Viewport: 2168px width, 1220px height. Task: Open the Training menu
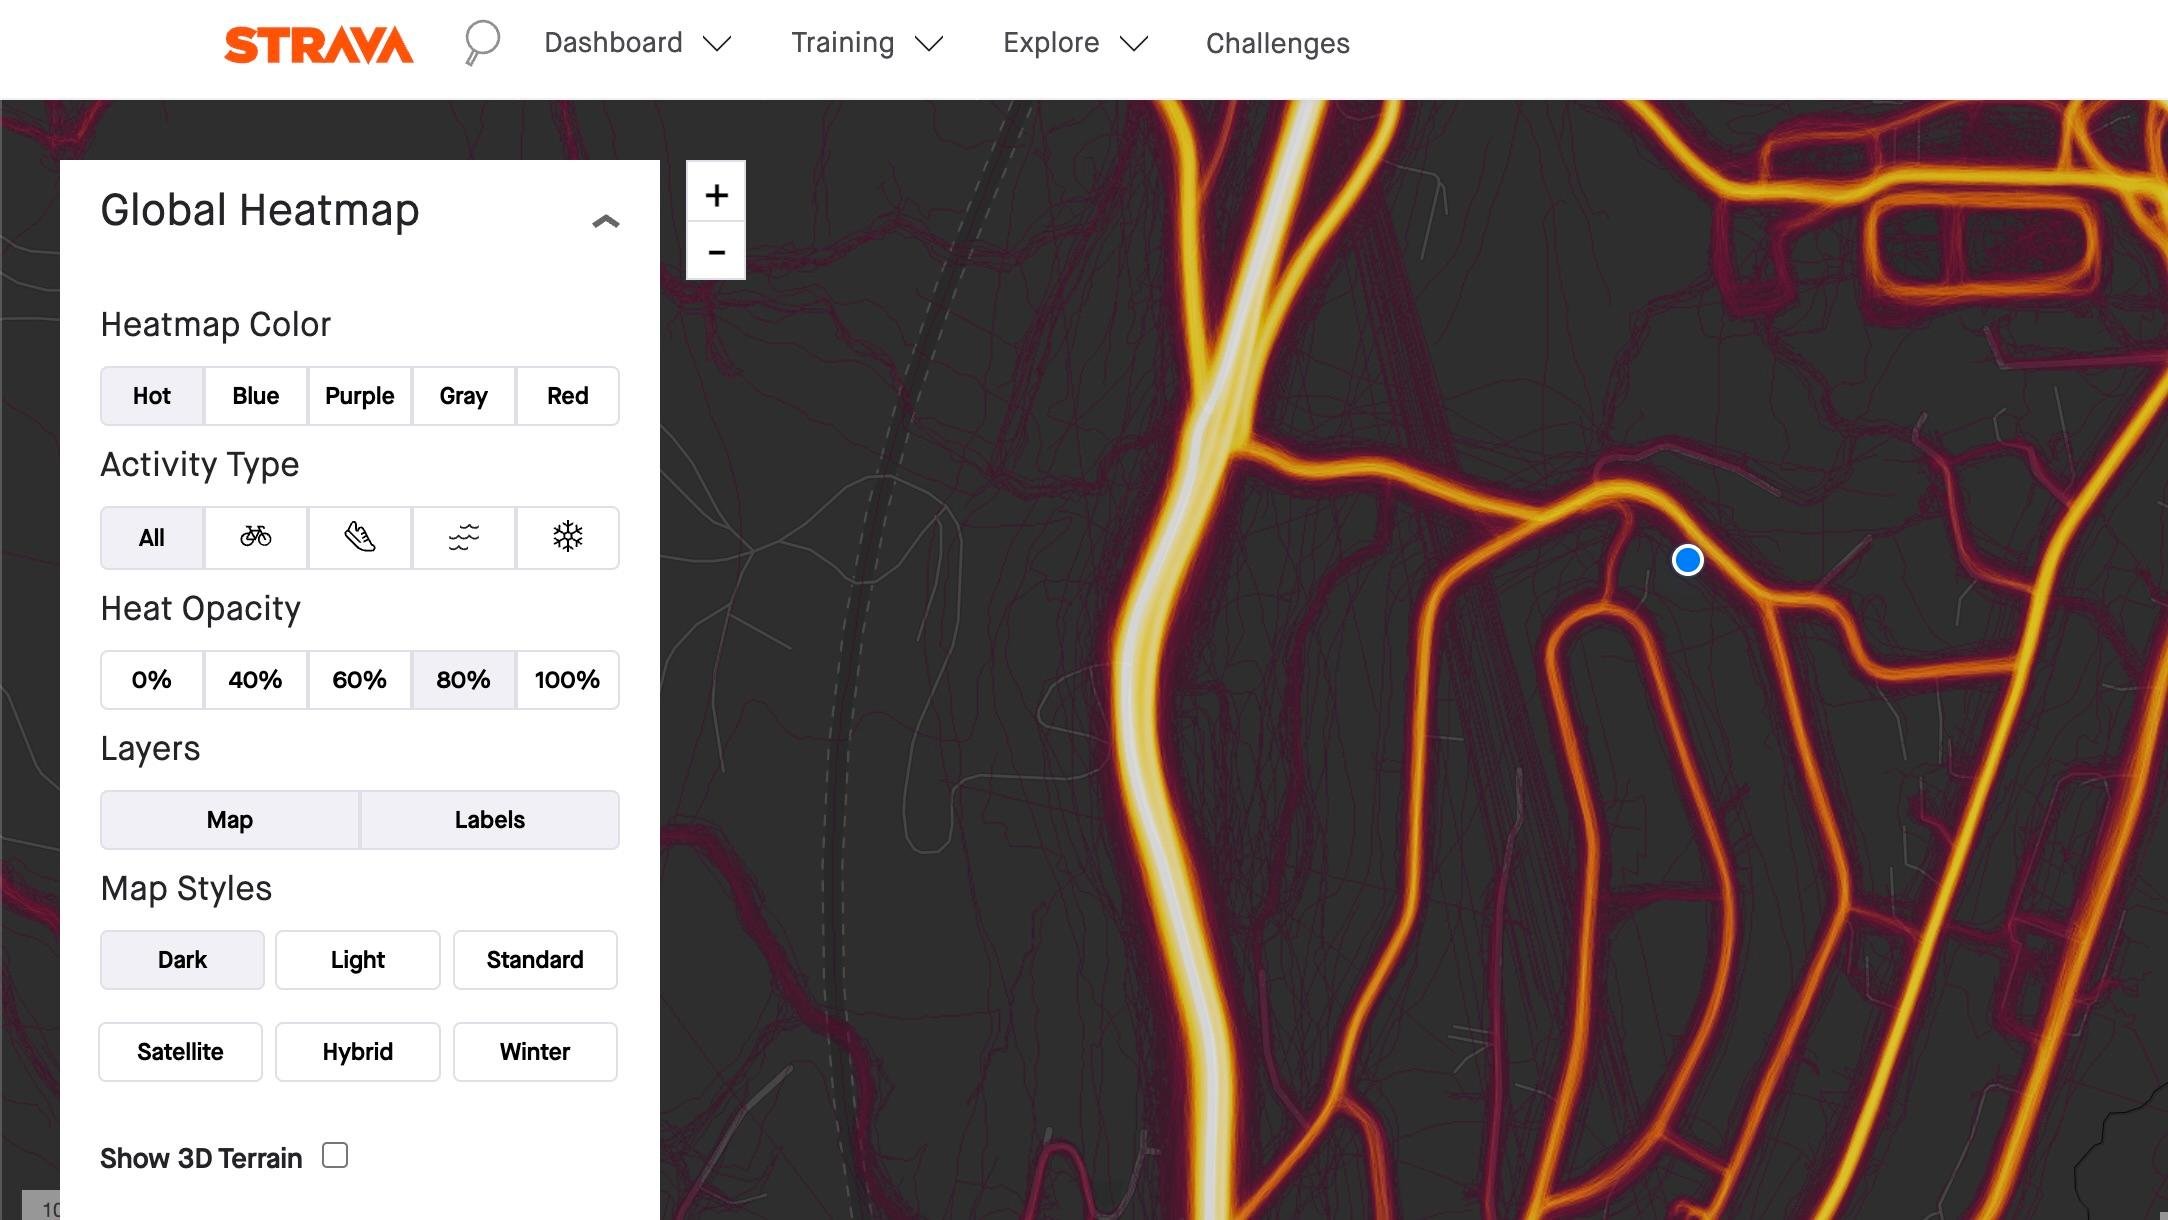click(867, 43)
